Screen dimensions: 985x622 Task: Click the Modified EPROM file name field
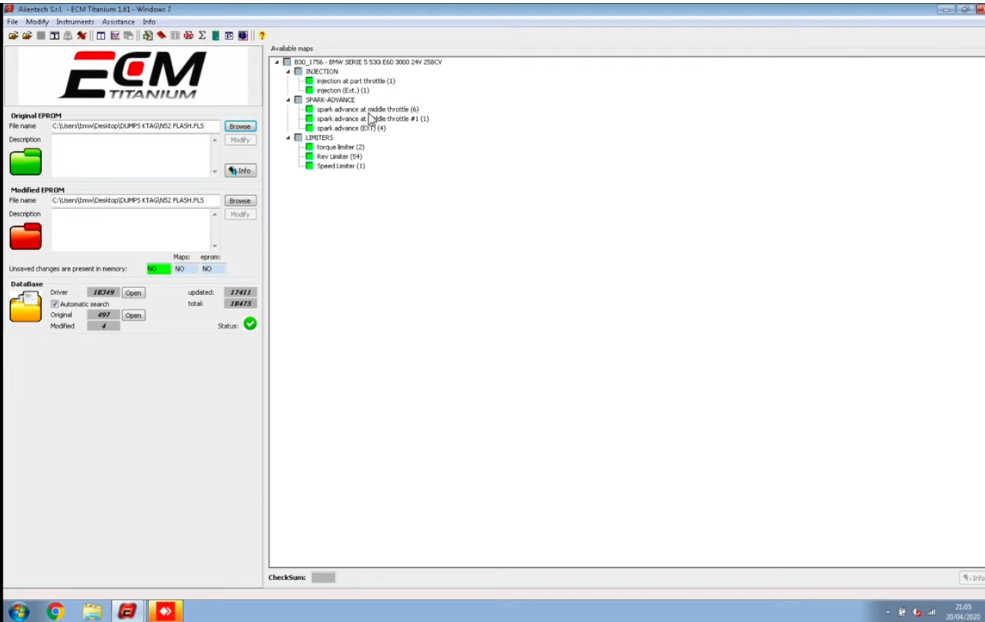pyautogui.click(x=136, y=200)
